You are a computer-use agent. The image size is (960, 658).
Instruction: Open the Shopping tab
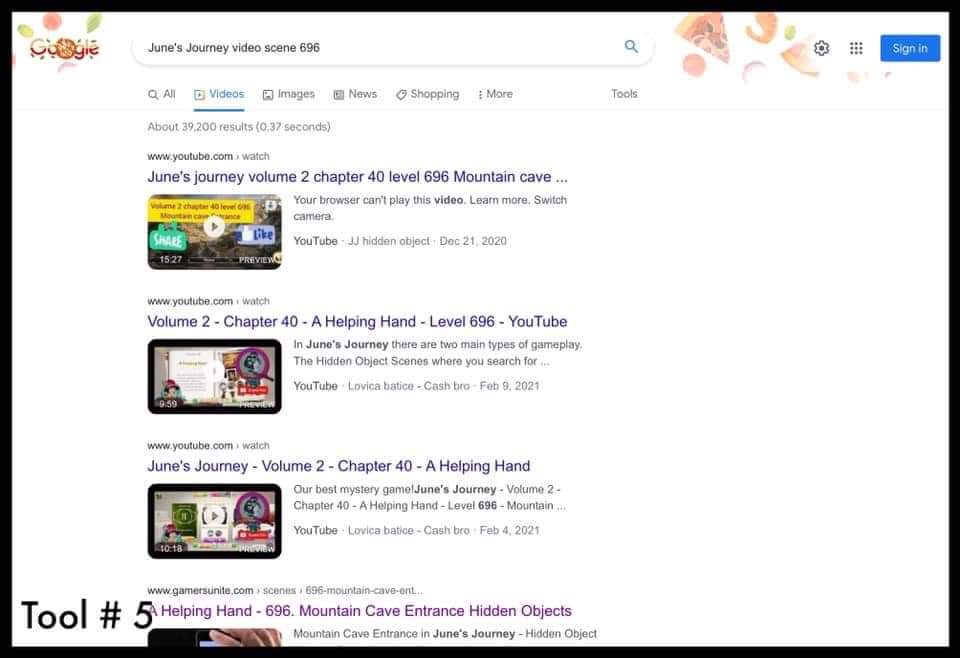click(427, 94)
